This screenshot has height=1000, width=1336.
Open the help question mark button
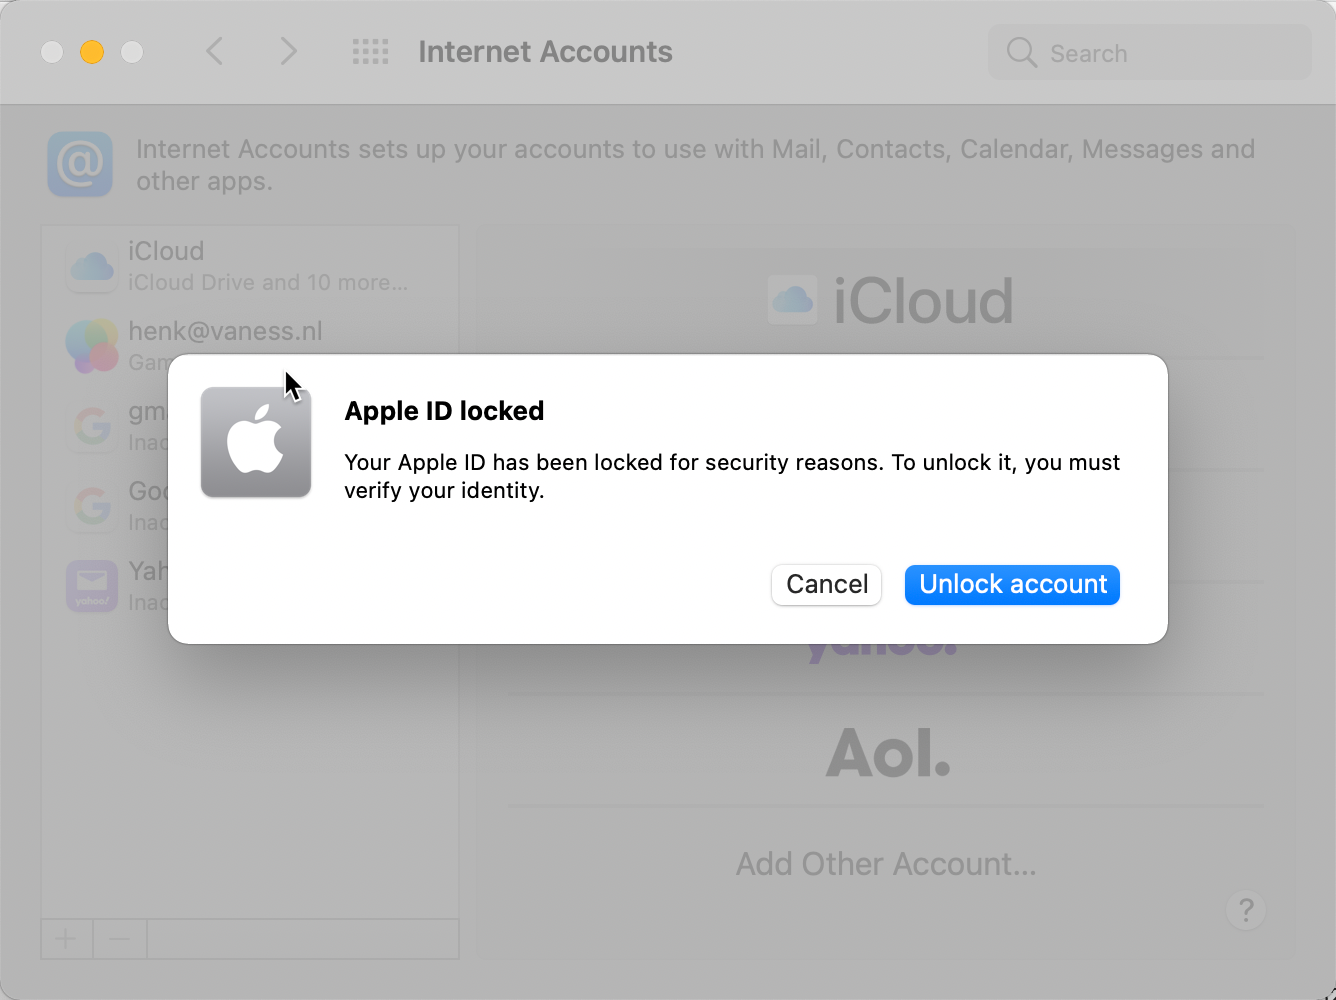pyautogui.click(x=1246, y=910)
